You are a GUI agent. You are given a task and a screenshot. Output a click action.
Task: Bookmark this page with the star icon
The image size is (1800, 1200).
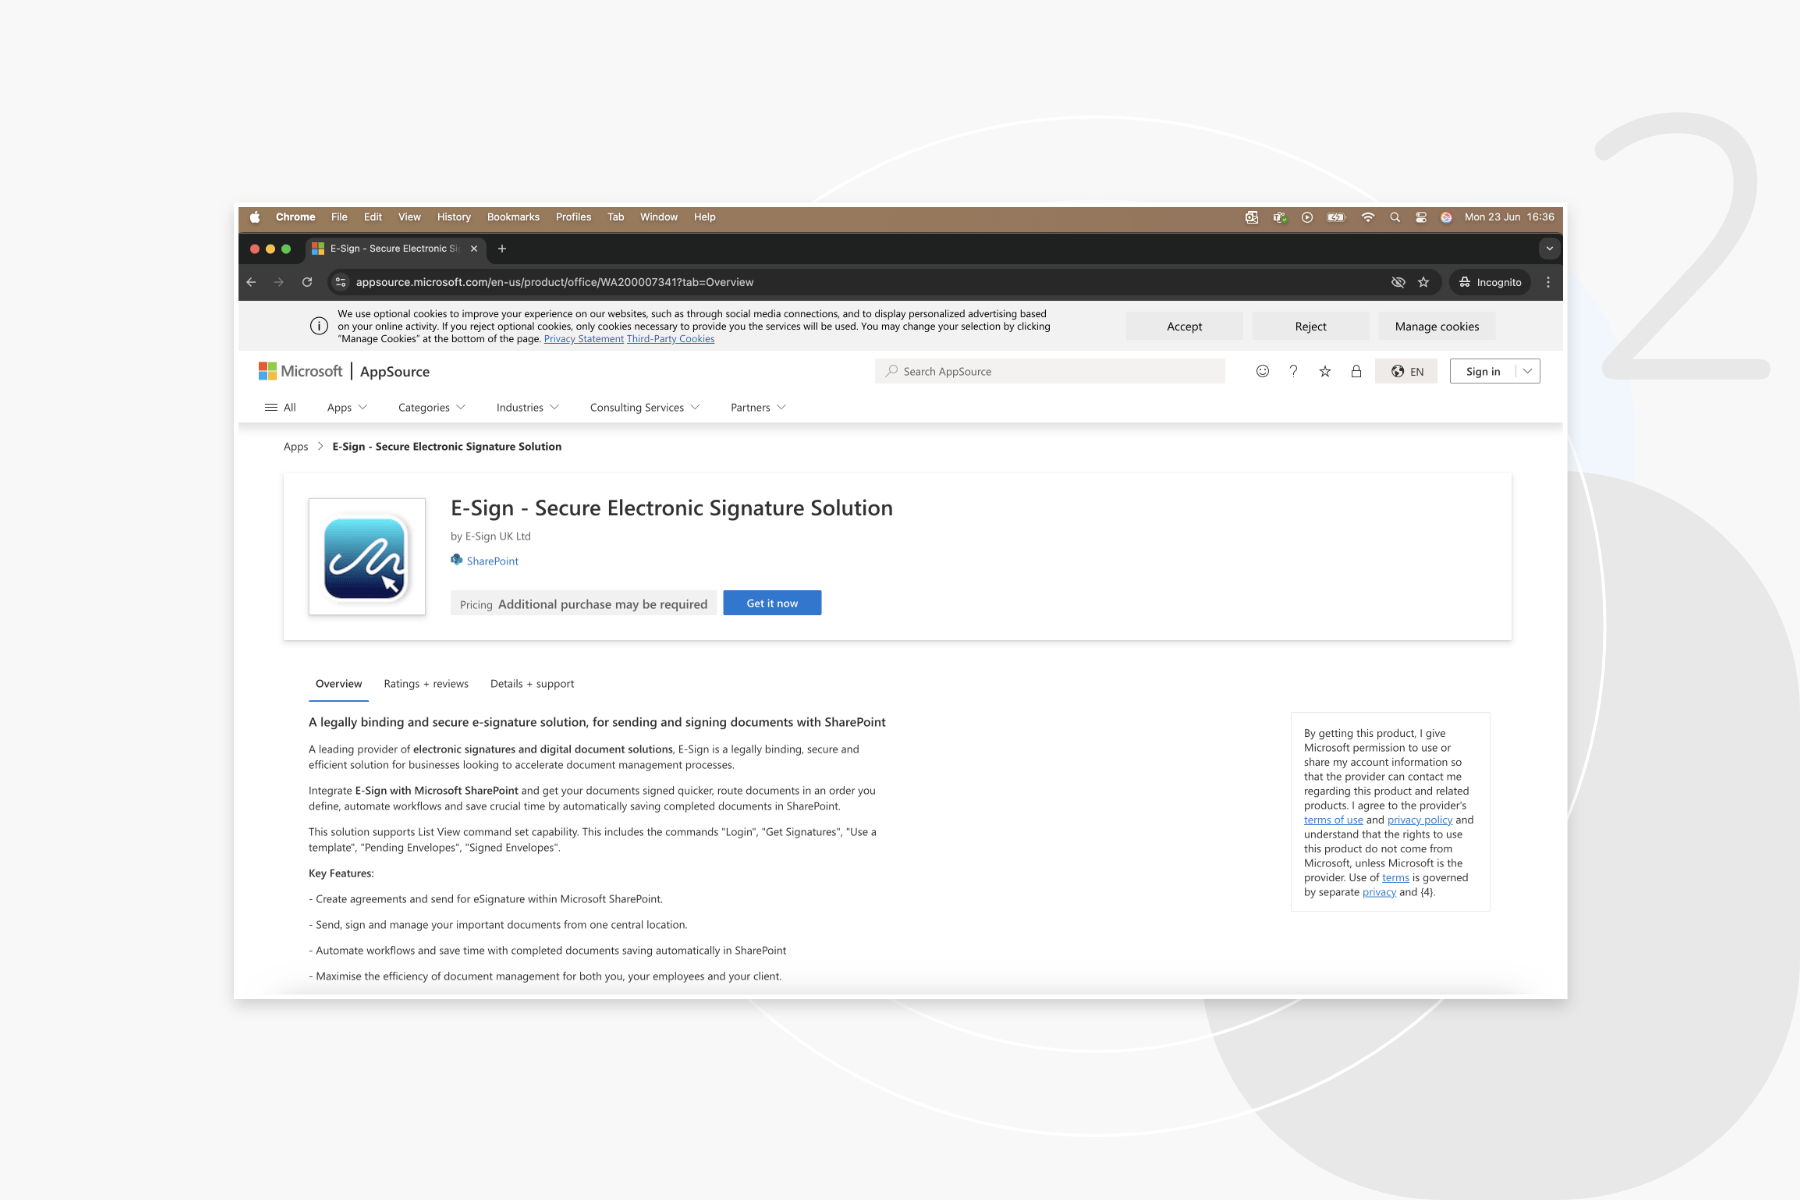tap(1423, 282)
